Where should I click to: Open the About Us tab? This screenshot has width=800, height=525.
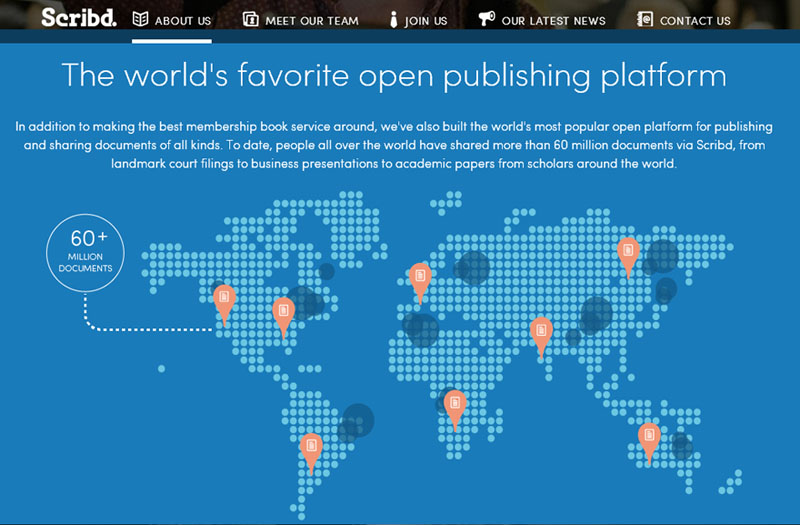point(183,21)
